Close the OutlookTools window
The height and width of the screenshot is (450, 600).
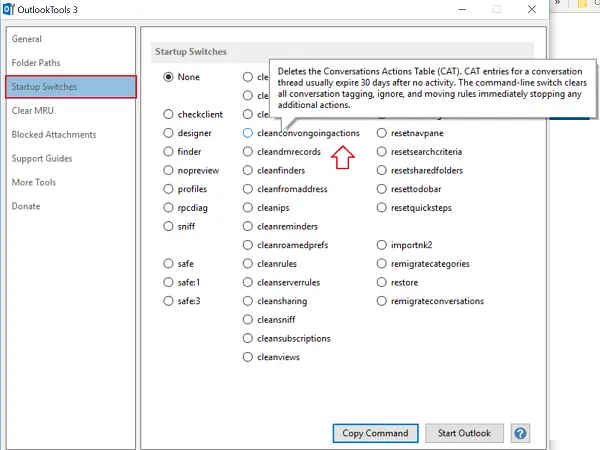point(532,9)
